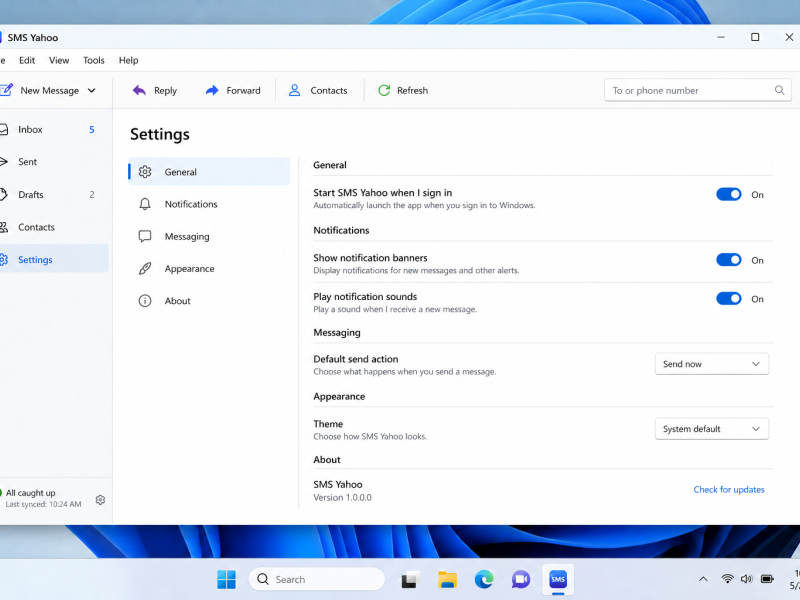Click the Refresh button label
Image resolution: width=800 pixels, height=600 pixels.
pos(412,90)
